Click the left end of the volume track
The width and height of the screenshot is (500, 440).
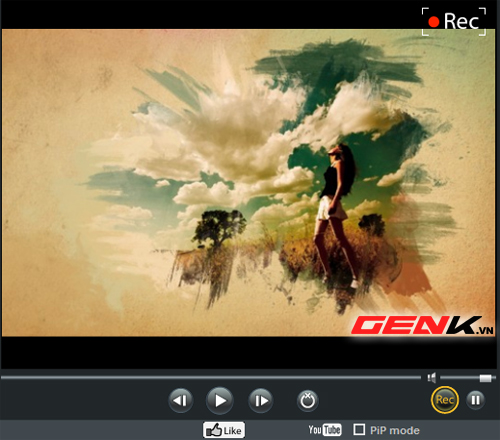[x=442, y=378]
